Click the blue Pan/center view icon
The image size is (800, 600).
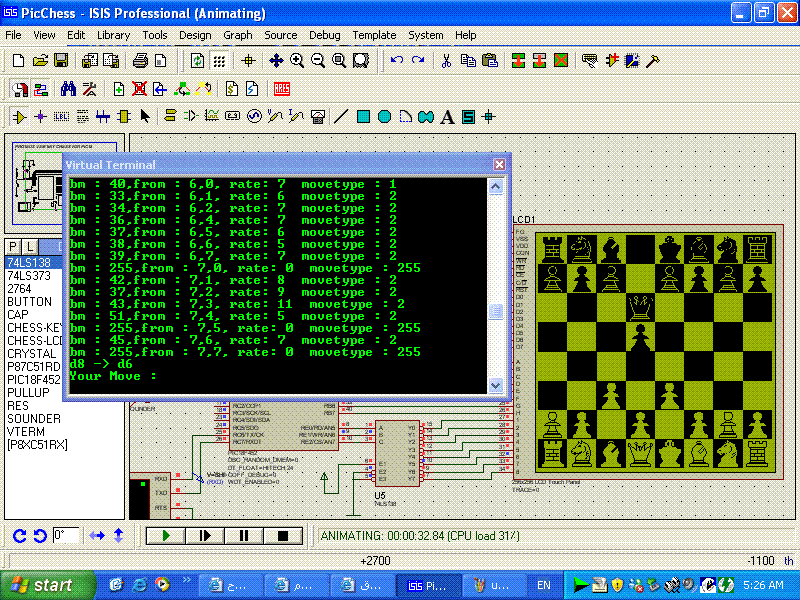tap(276, 61)
